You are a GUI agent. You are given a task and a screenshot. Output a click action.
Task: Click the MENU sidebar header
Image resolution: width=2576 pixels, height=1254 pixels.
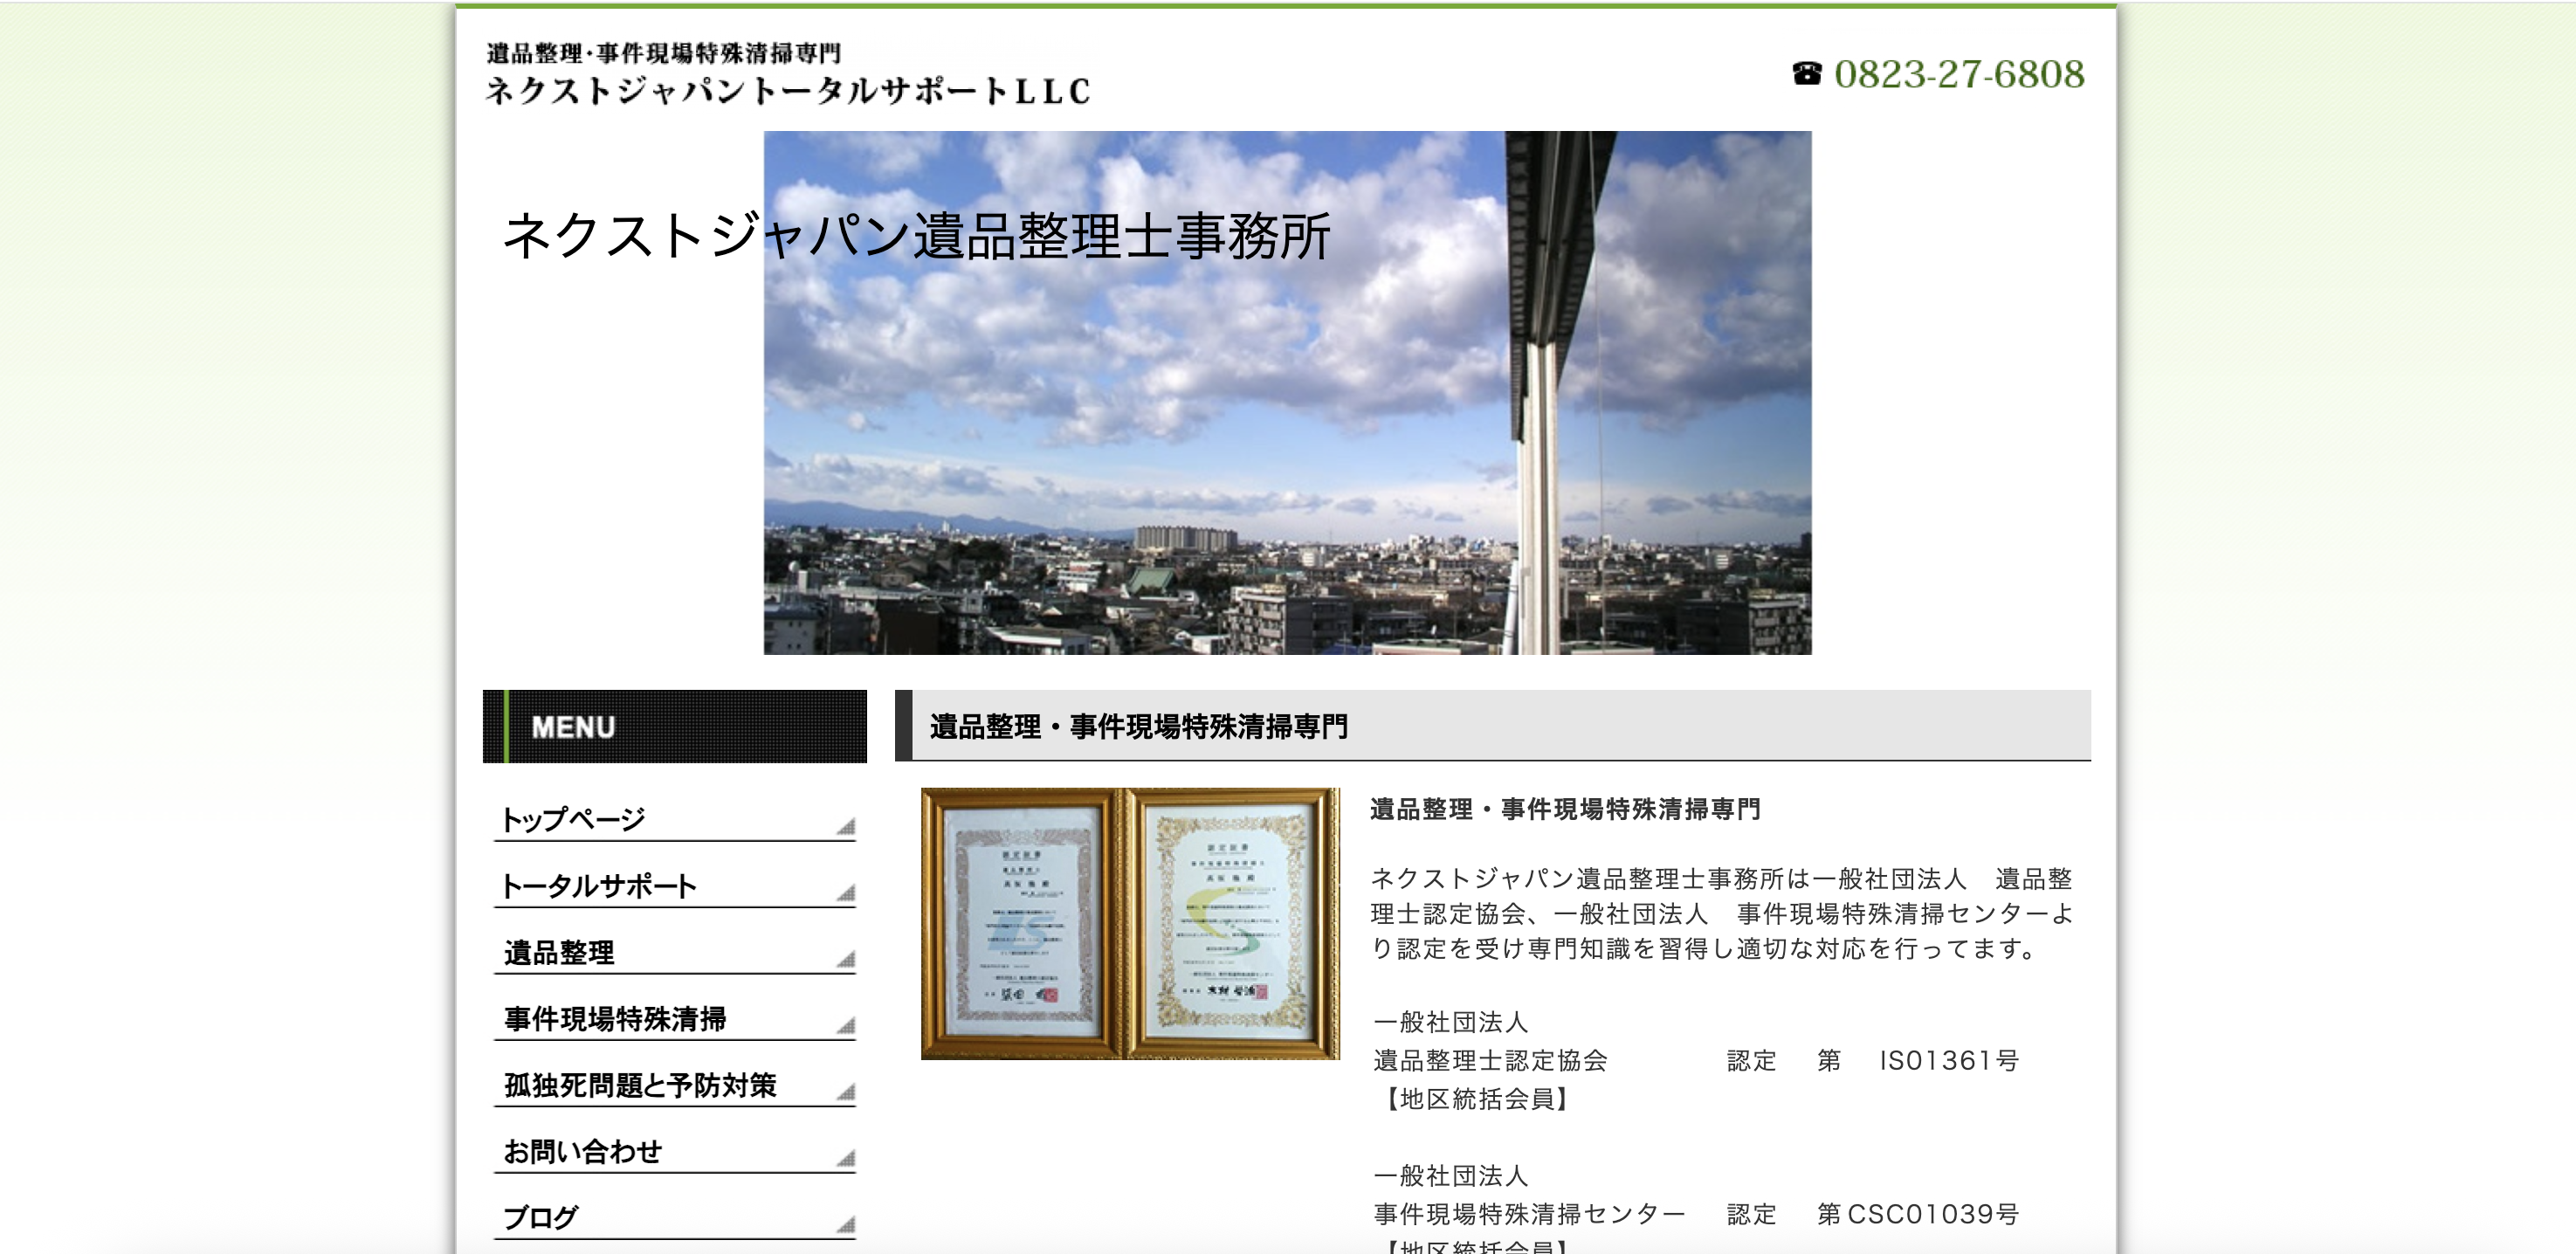pyautogui.click(x=675, y=726)
